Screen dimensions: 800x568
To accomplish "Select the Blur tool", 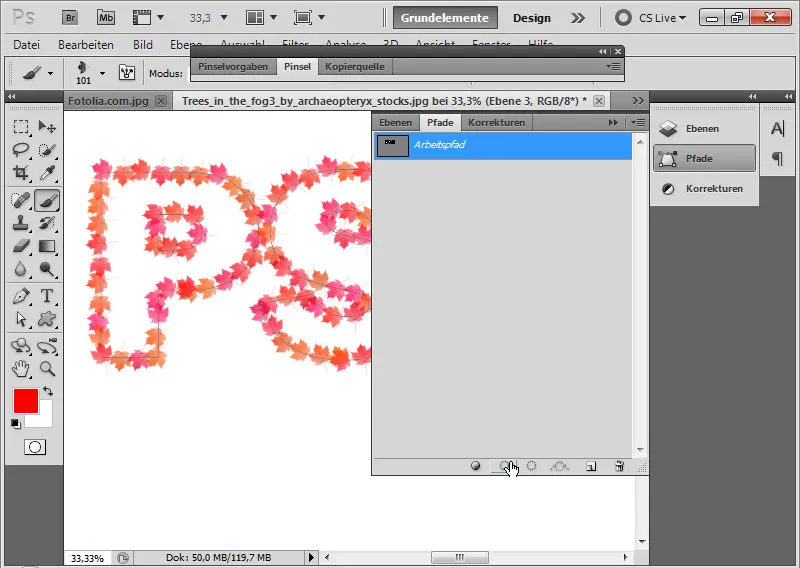I will 21,269.
